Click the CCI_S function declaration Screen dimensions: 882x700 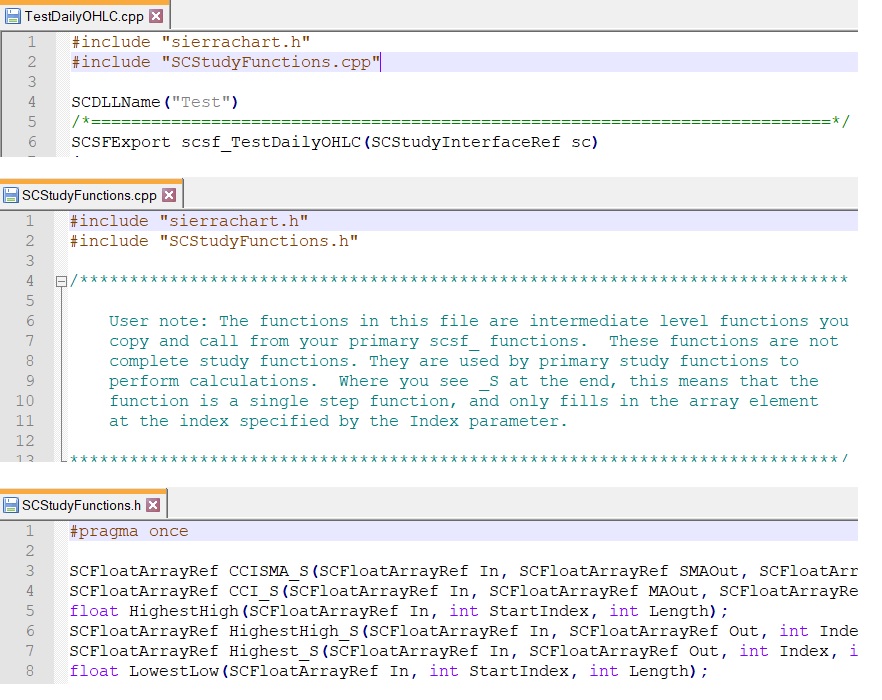464,591
